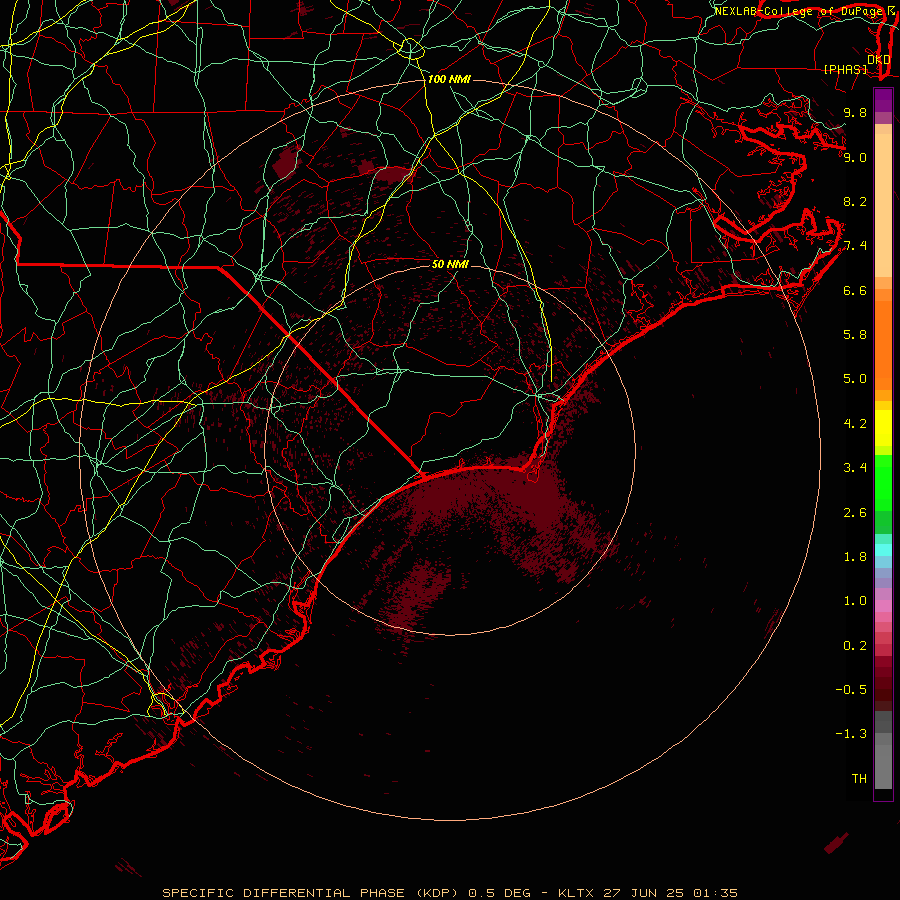Click the "100 NMI" range ring label

(449, 79)
